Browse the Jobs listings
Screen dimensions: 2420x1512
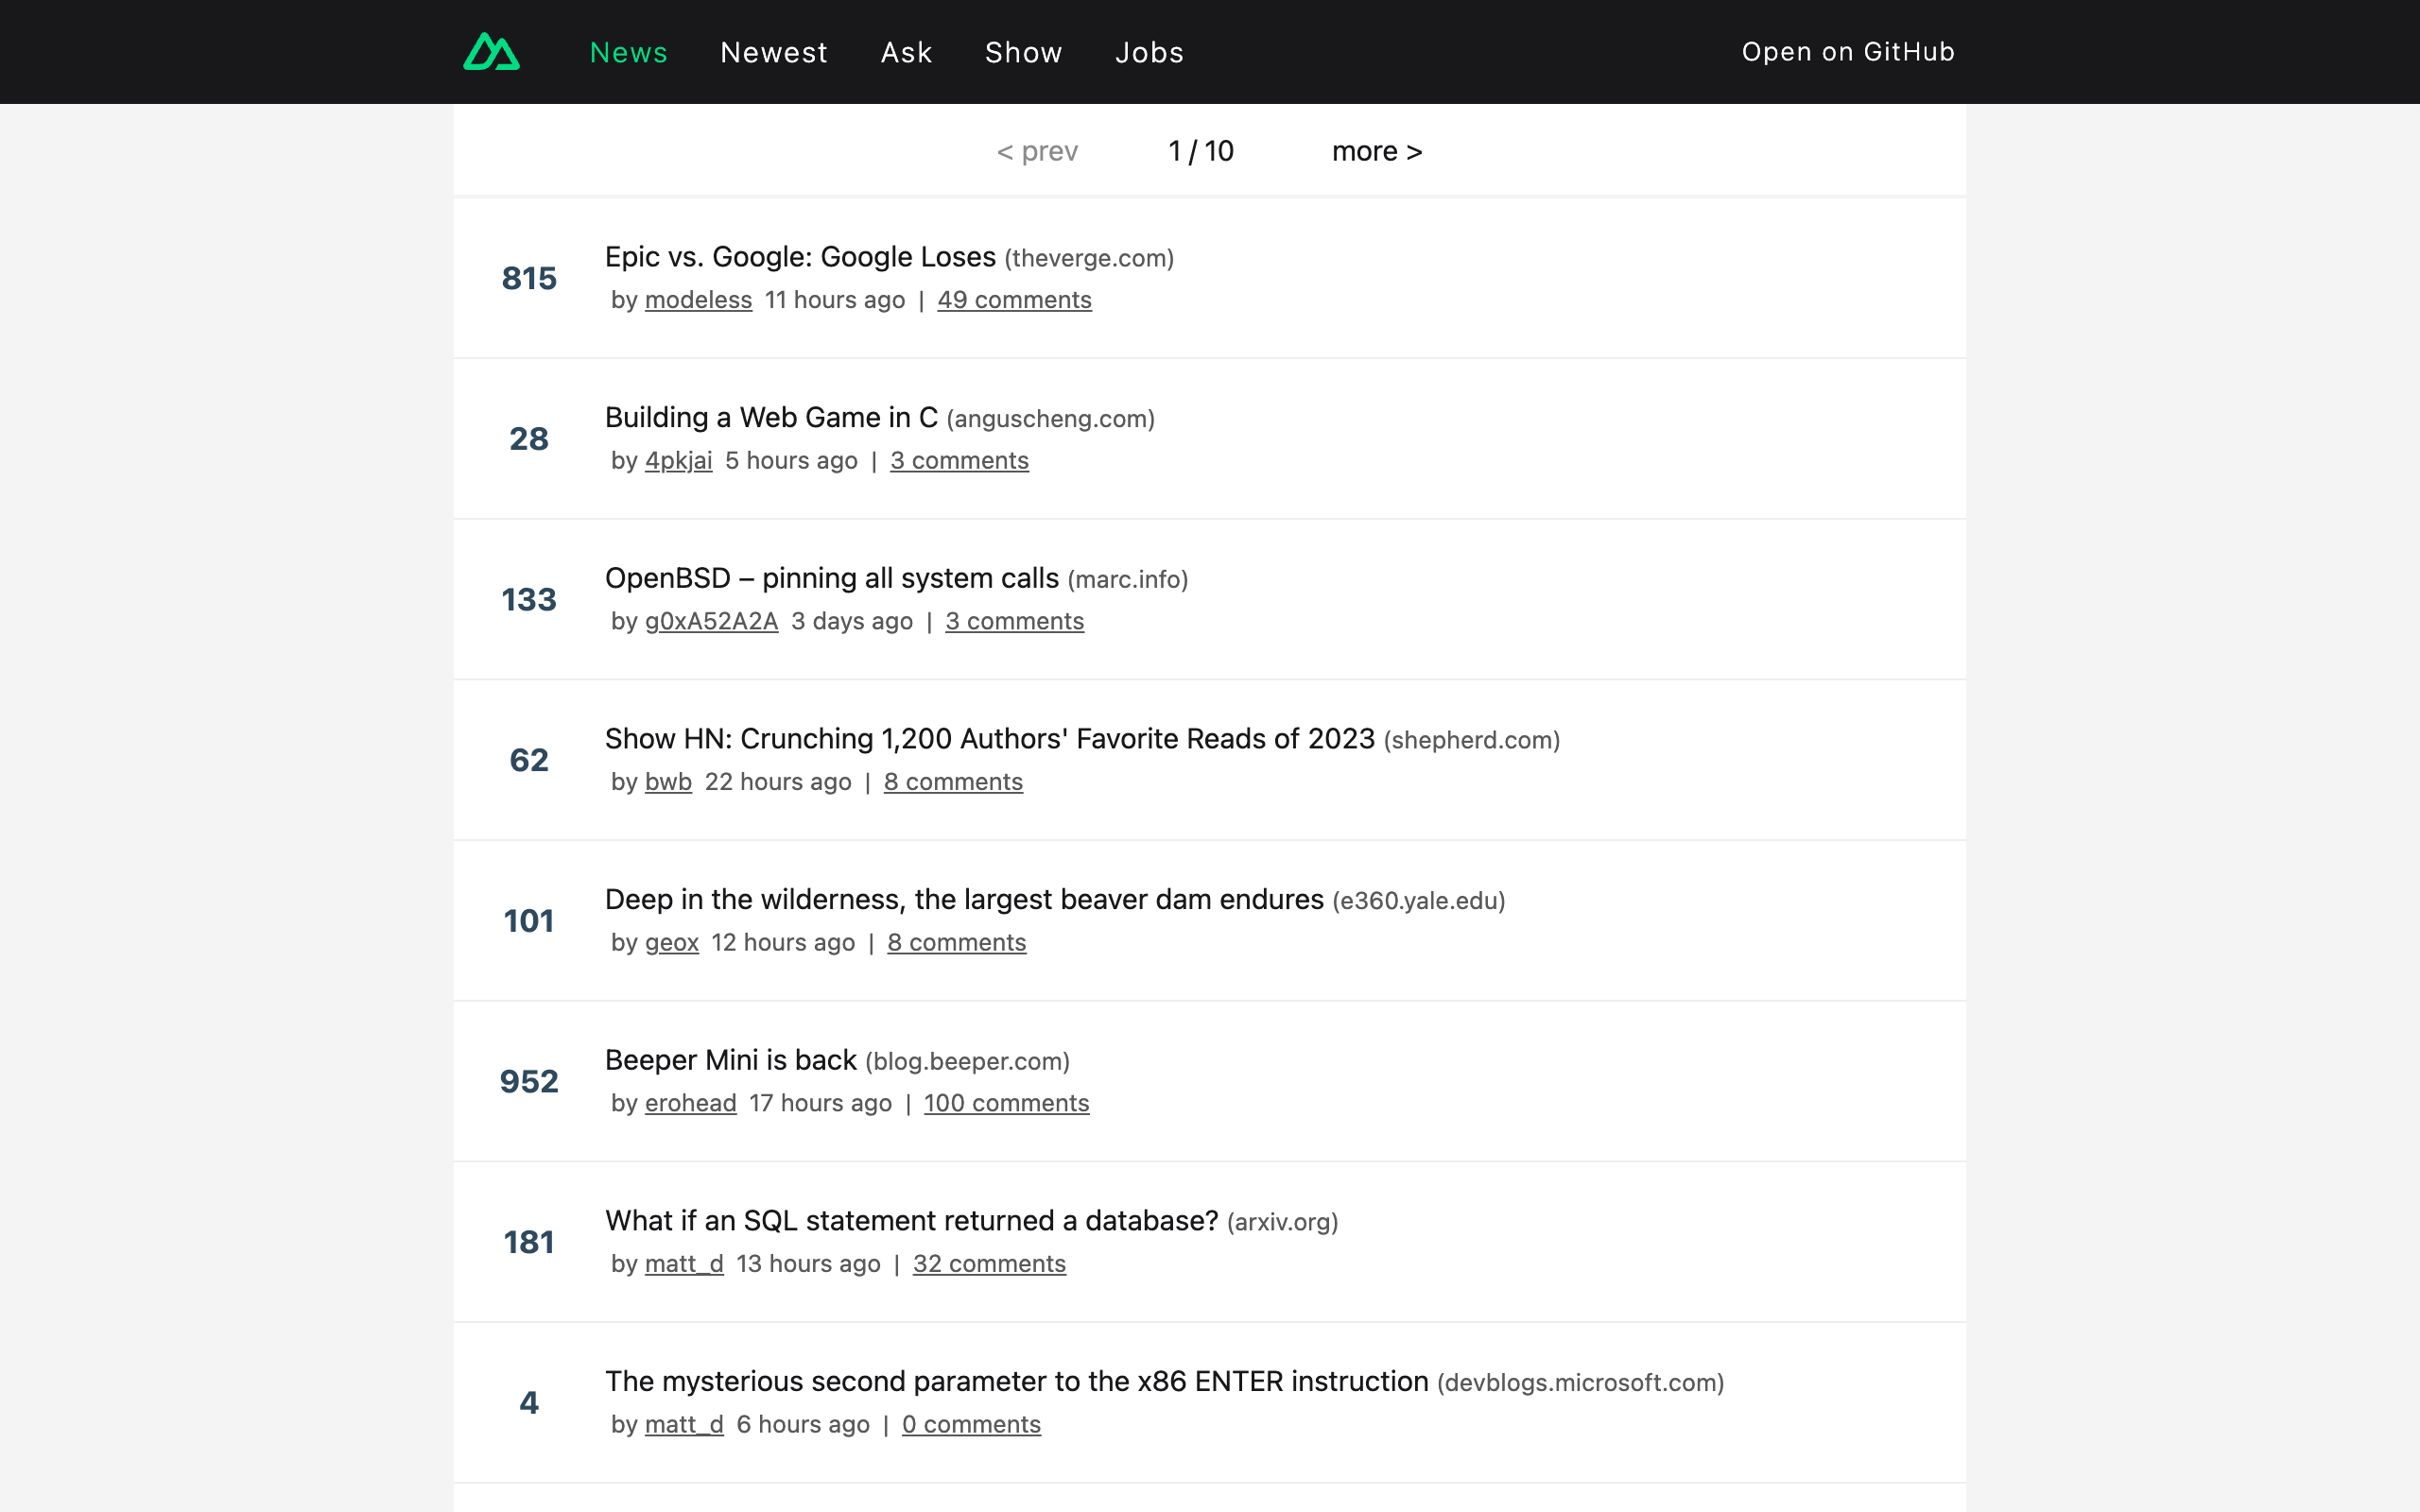1149,51
